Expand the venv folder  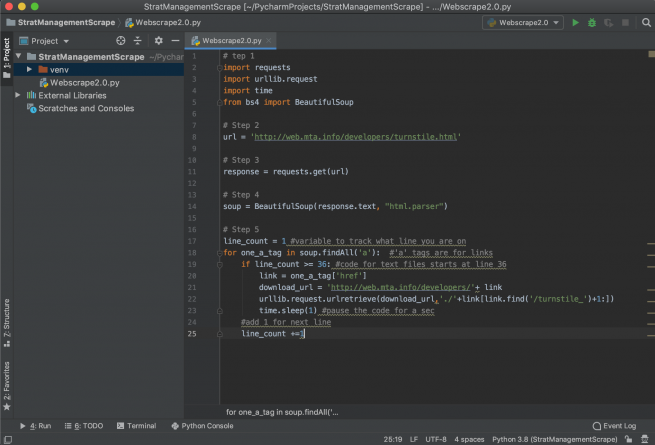(30, 70)
